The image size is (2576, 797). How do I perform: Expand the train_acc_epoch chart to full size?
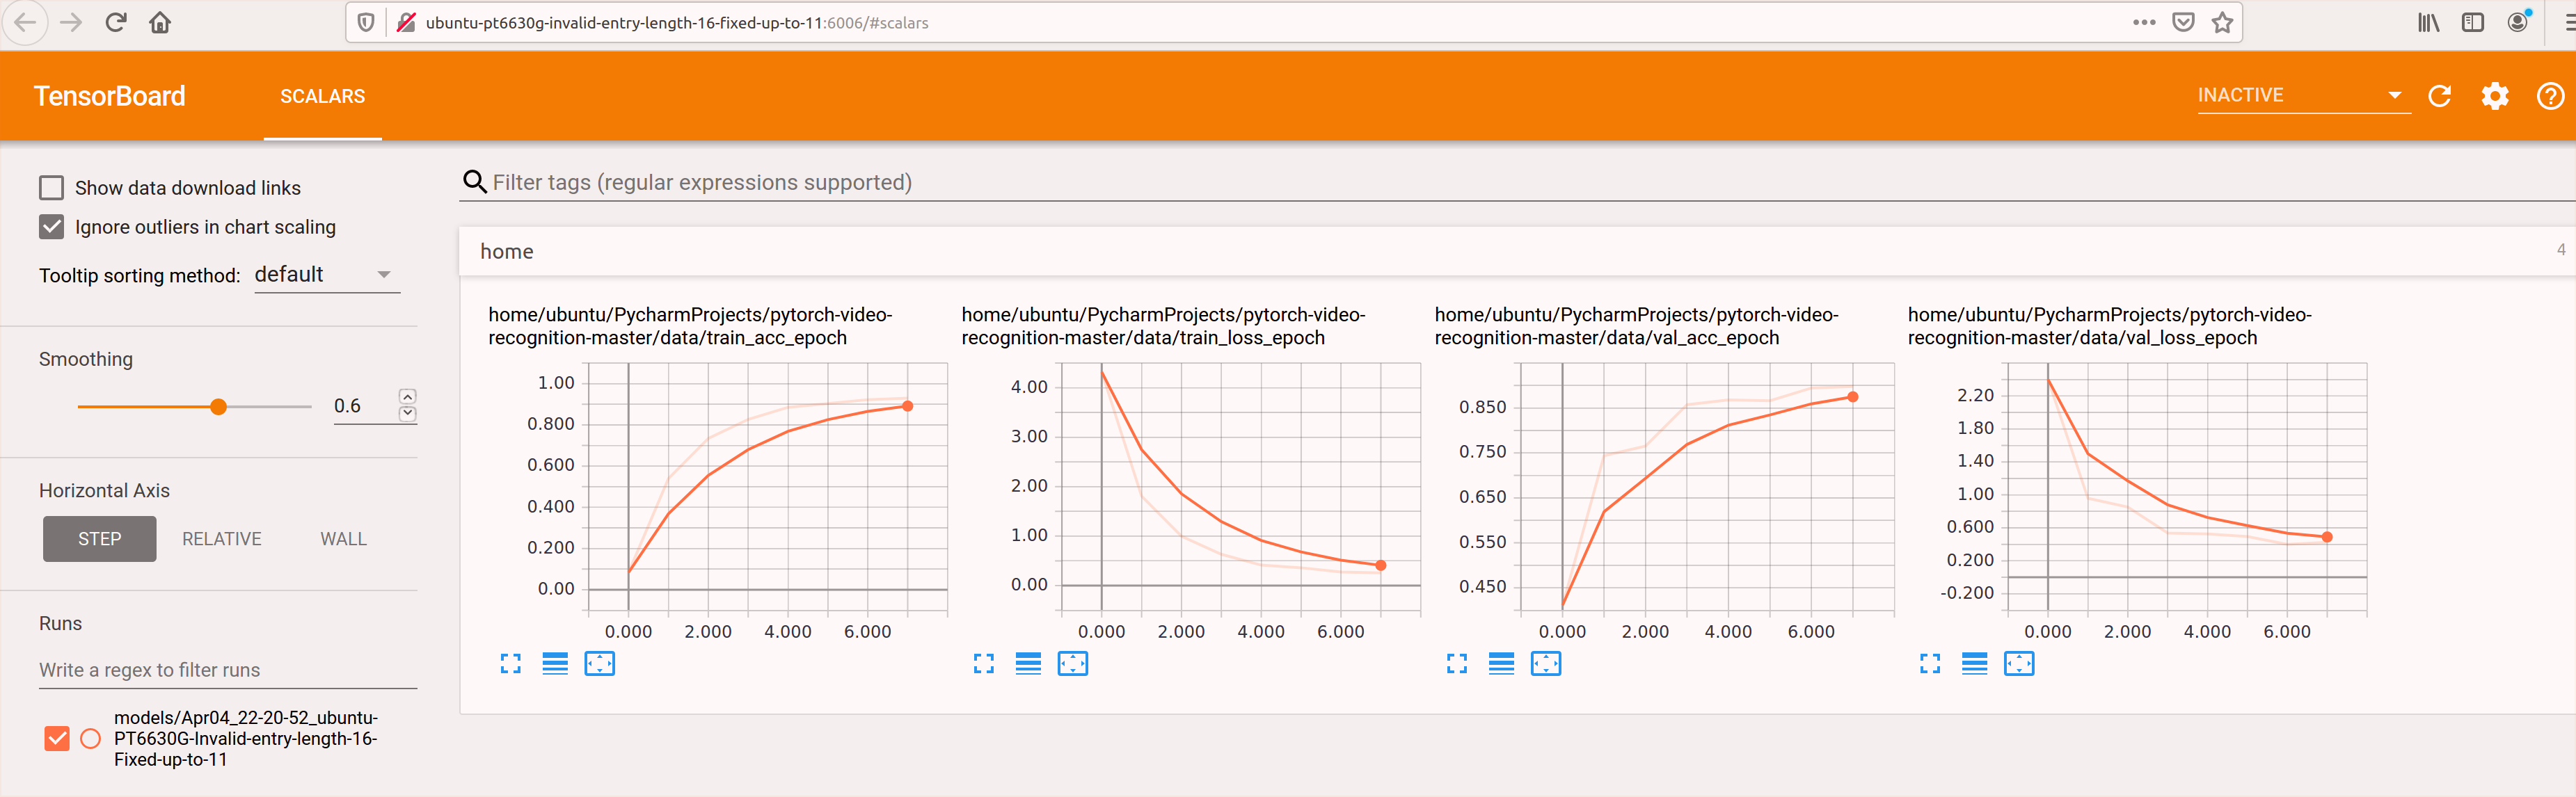coord(510,664)
